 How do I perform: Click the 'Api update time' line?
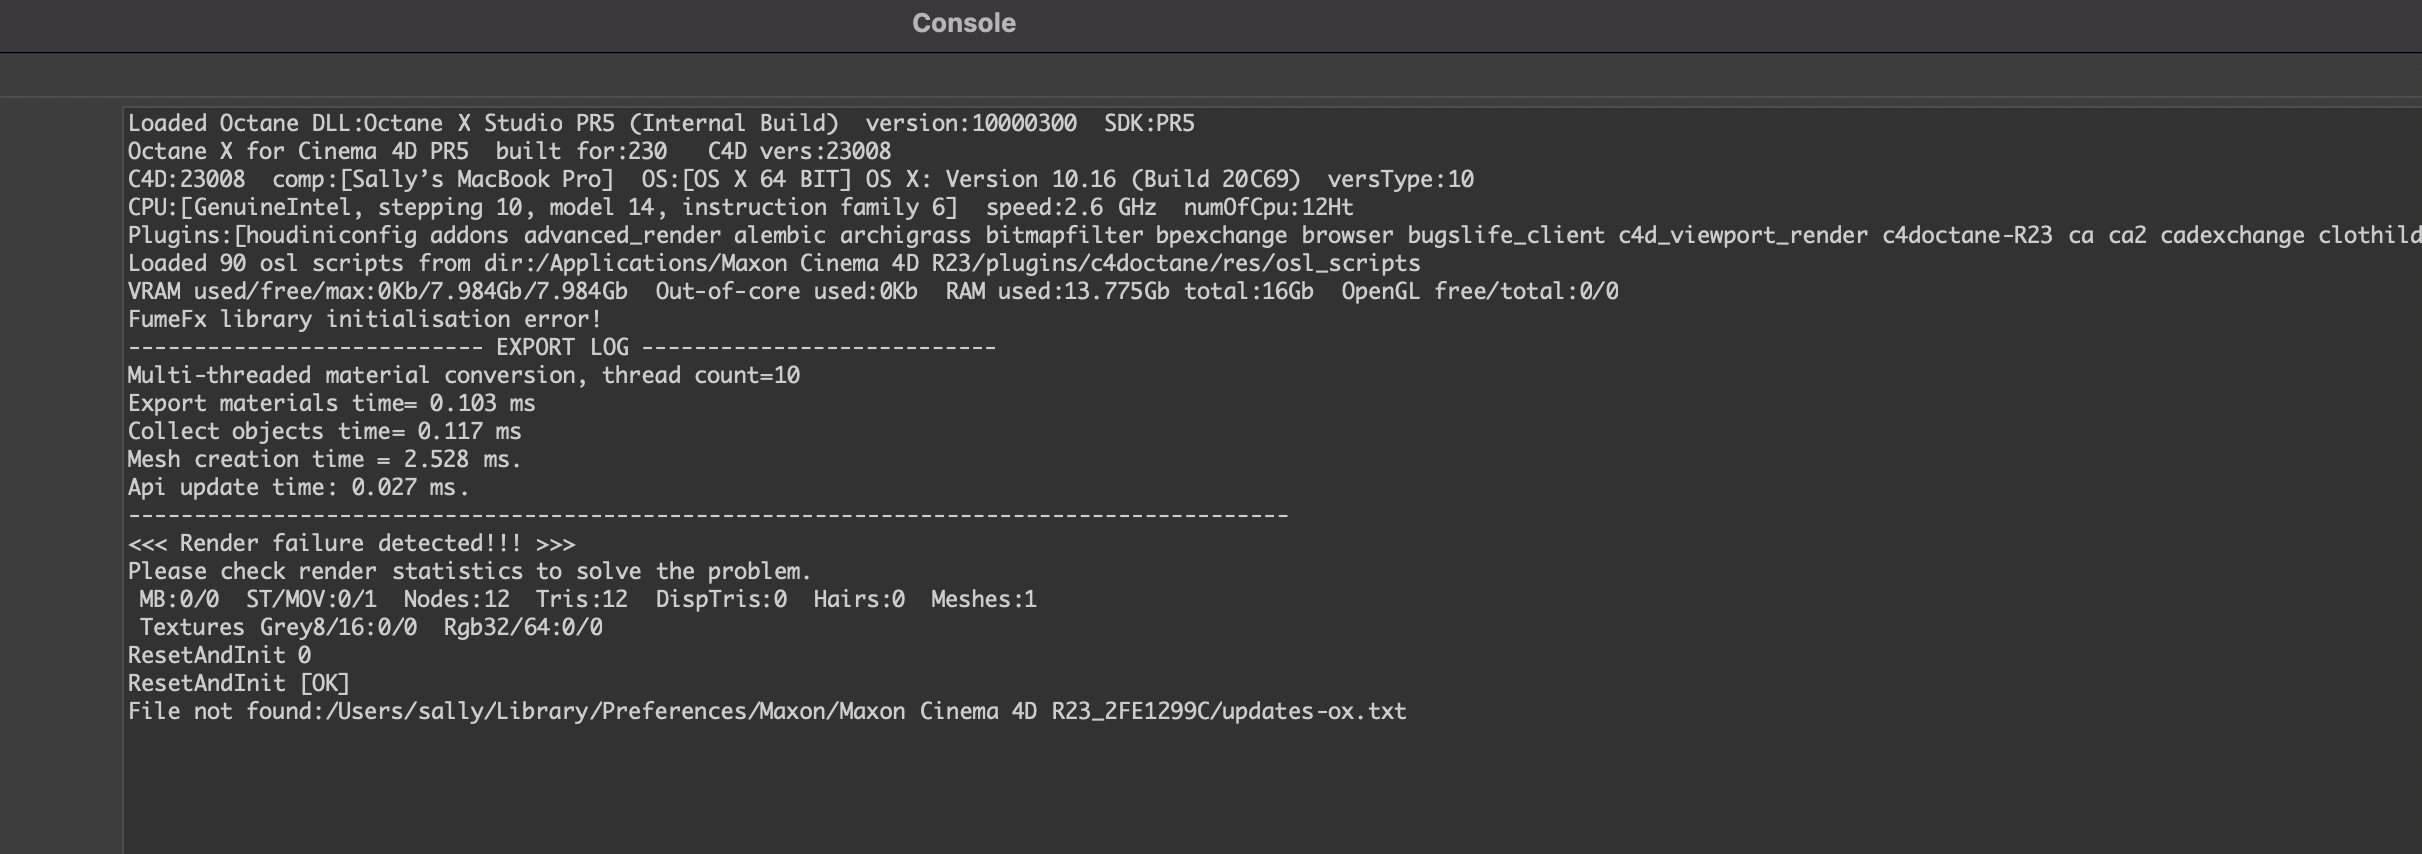[x=298, y=487]
